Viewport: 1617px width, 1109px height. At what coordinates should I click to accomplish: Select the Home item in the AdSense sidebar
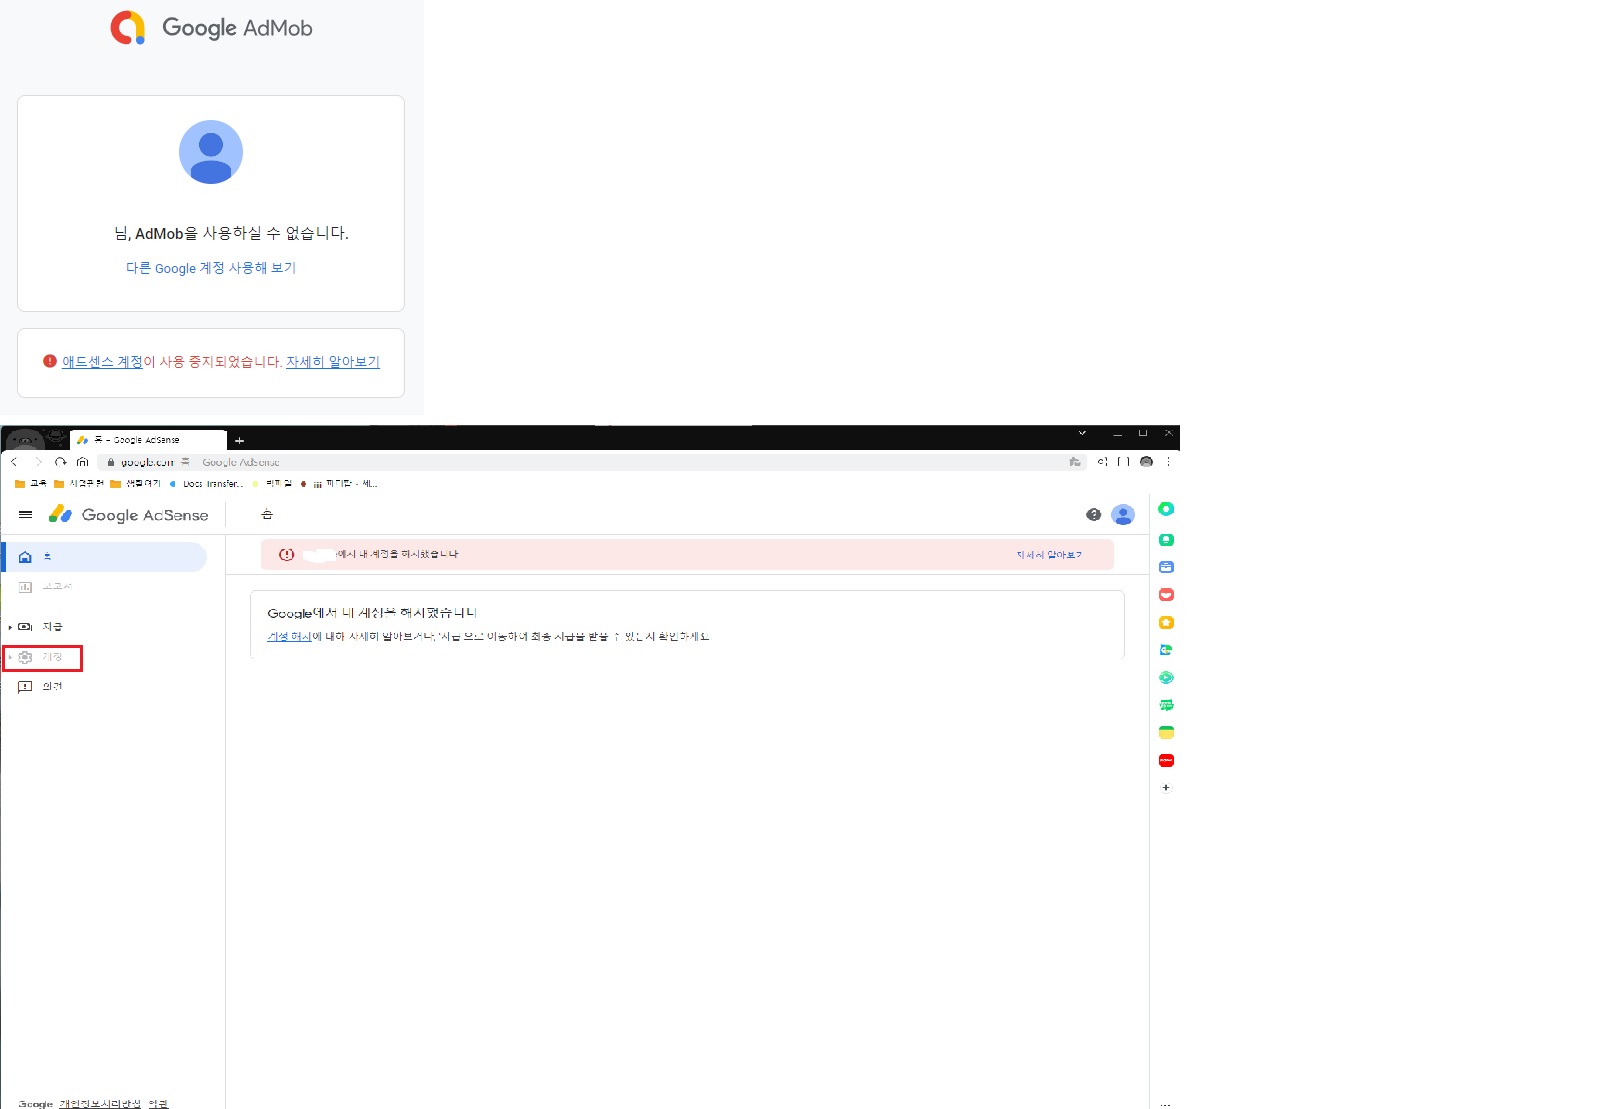105,557
